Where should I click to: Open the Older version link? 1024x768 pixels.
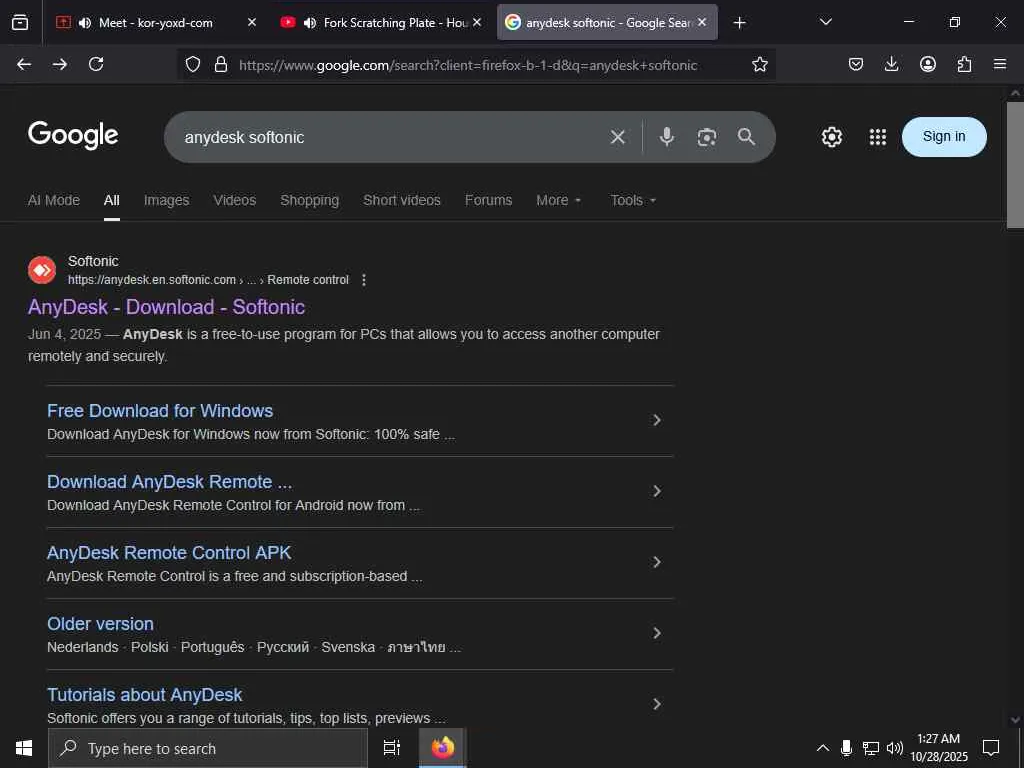[101, 624]
